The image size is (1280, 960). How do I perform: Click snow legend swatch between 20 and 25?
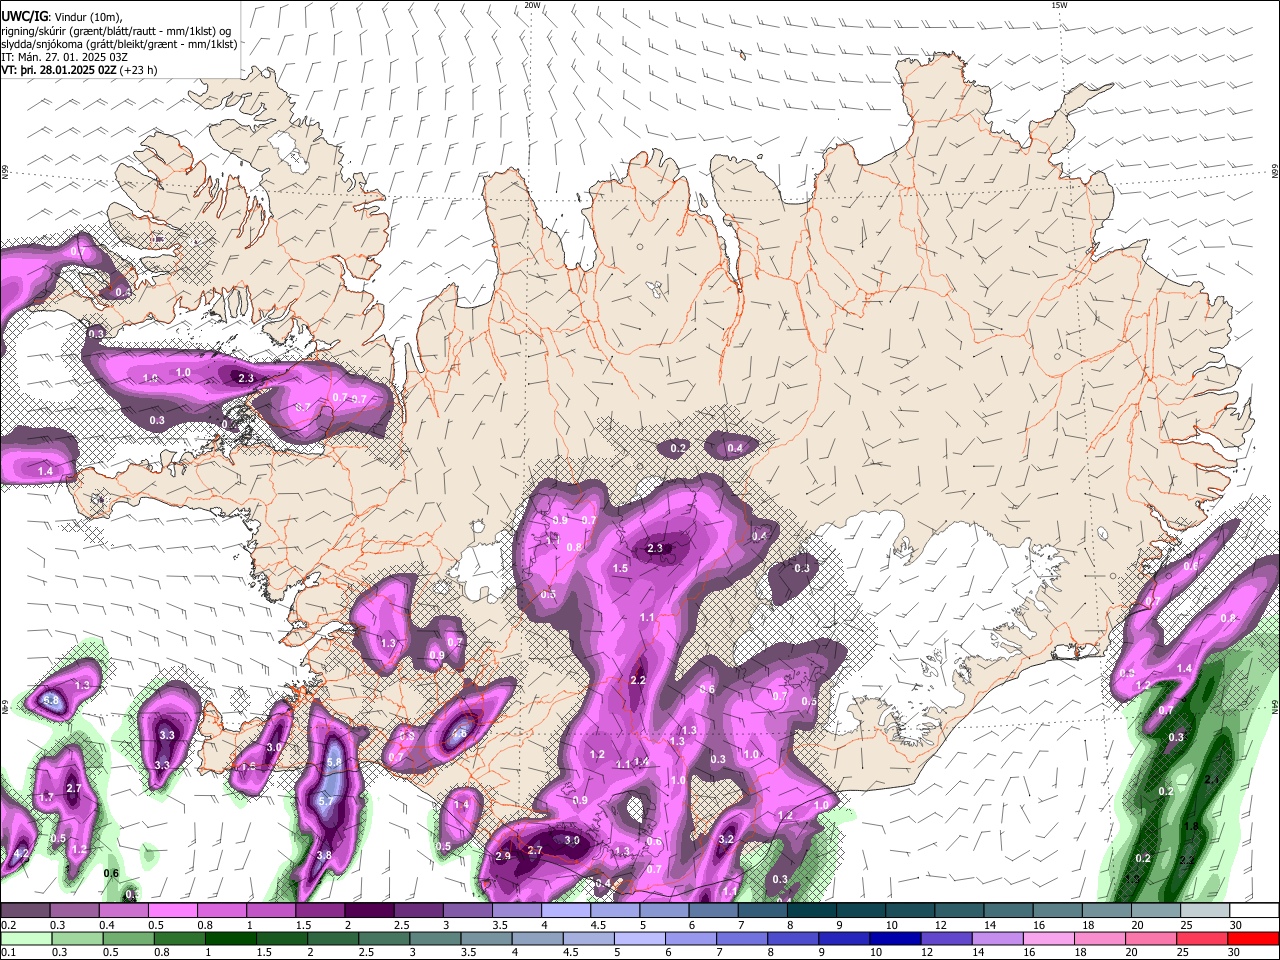pos(1155,910)
